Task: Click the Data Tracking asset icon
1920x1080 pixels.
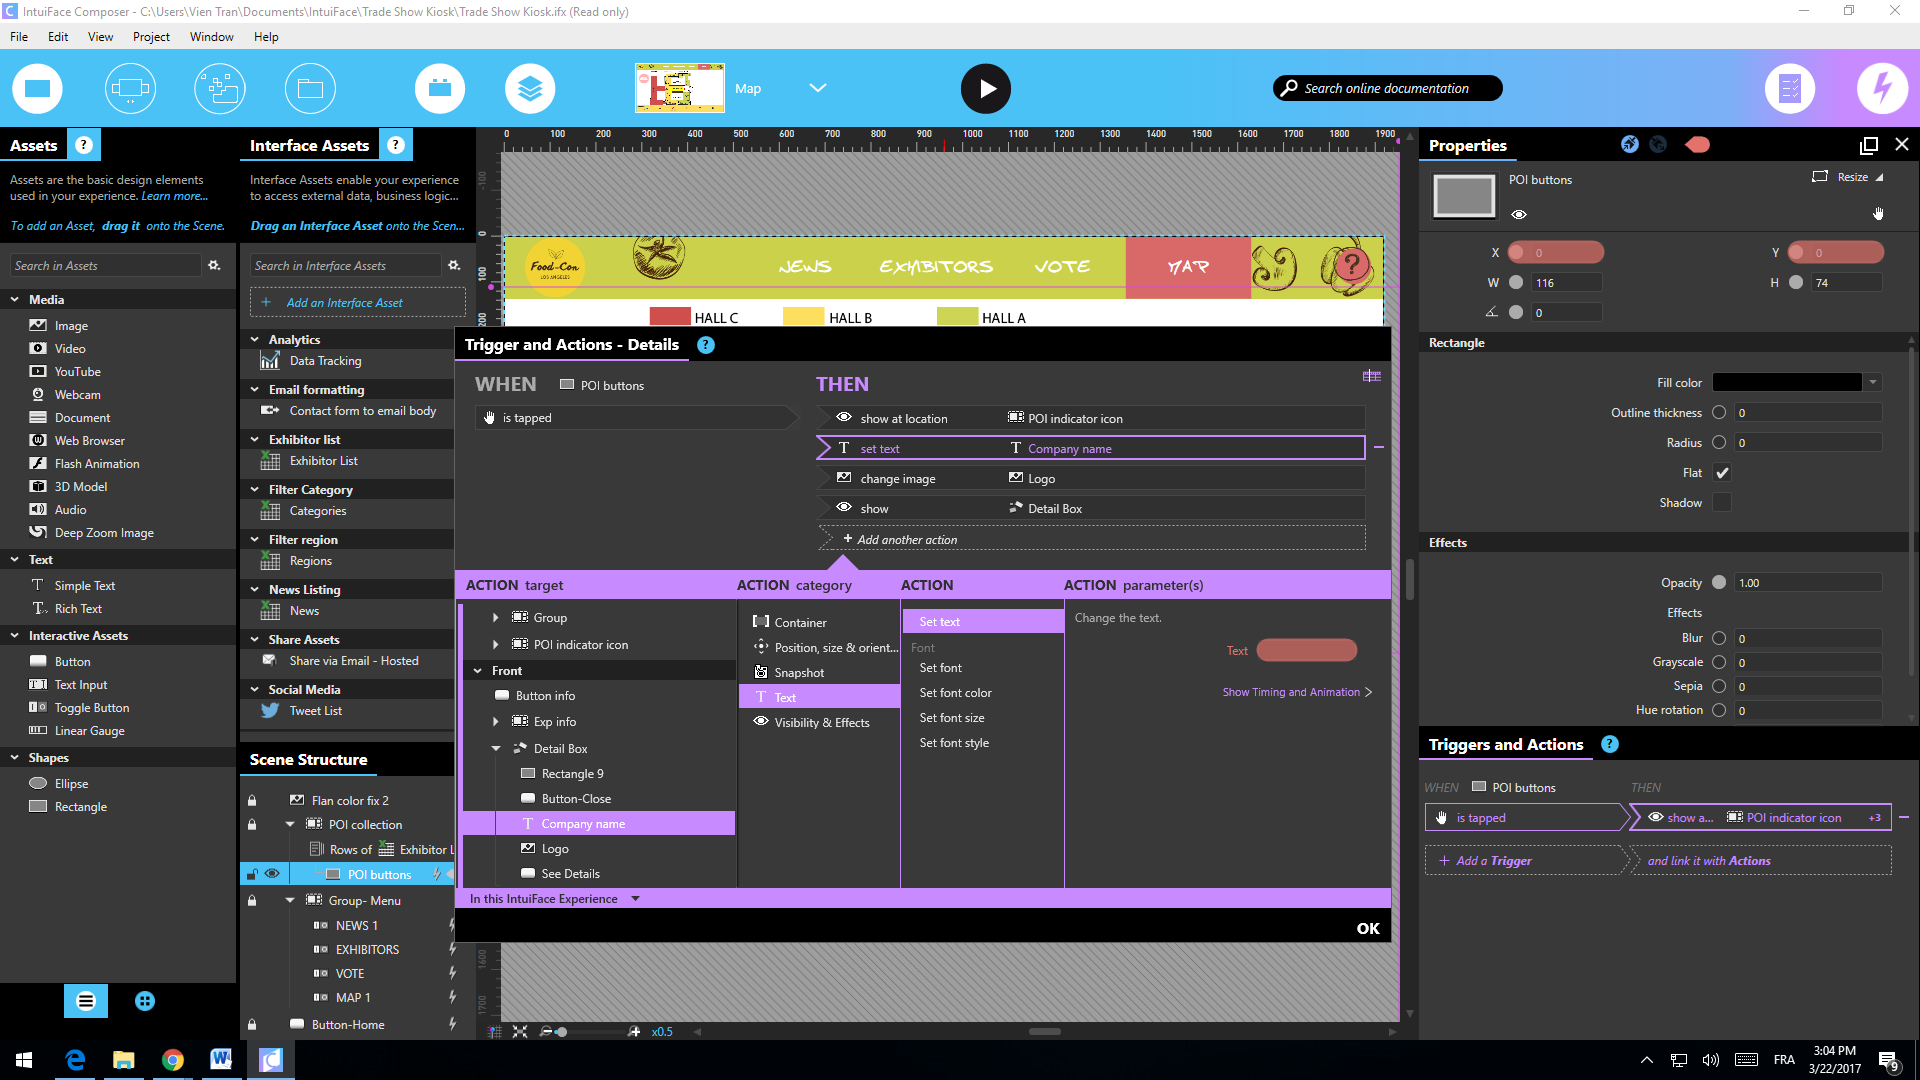Action: [x=270, y=361]
